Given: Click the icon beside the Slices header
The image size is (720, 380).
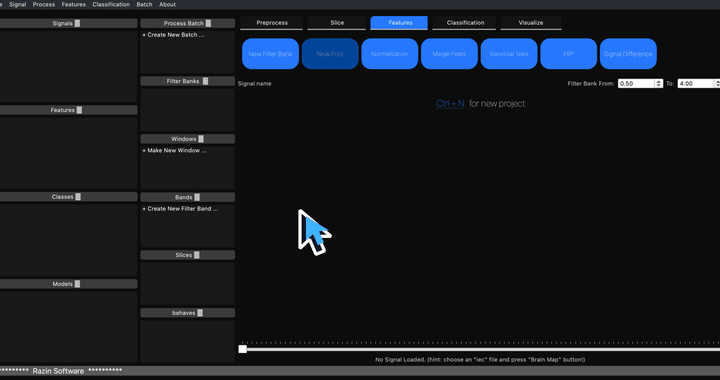Looking at the screenshot, I should (x=197, y=255).
